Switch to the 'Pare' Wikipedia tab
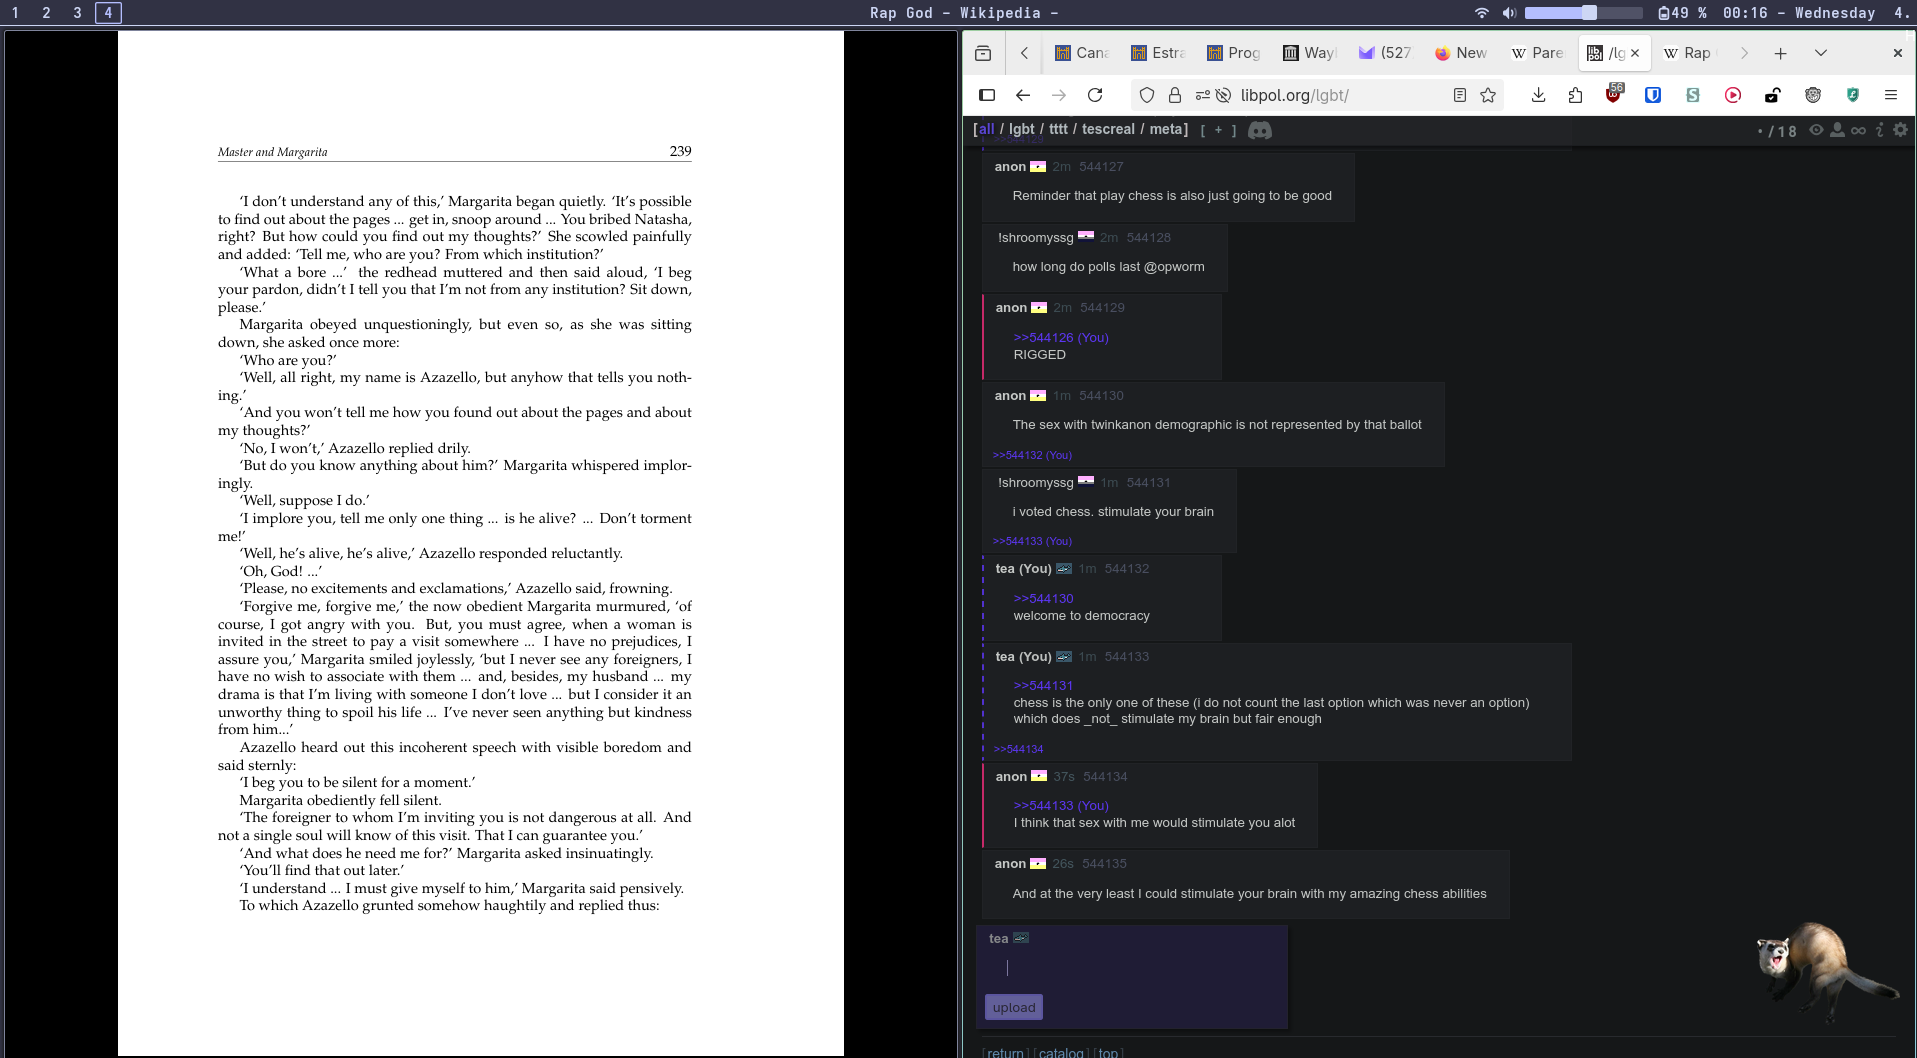Image resolution: width=1917 pixels, height=1058 pixels. tap(1538, 53)
